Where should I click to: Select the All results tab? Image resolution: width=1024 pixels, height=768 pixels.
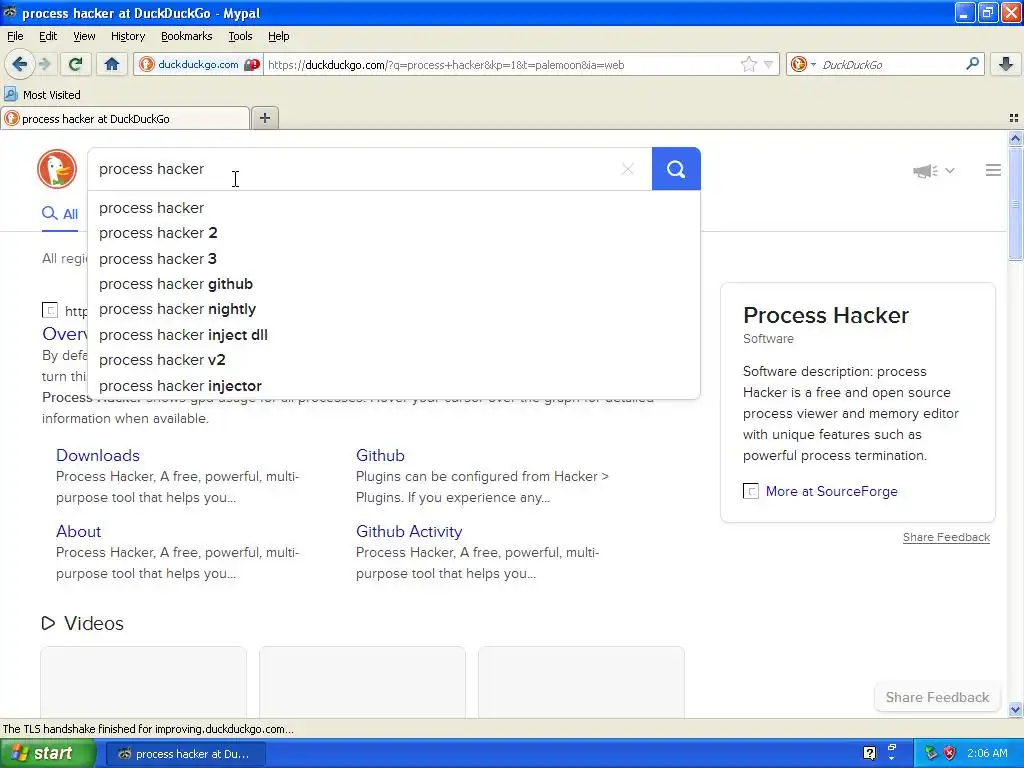click(60, 214)
